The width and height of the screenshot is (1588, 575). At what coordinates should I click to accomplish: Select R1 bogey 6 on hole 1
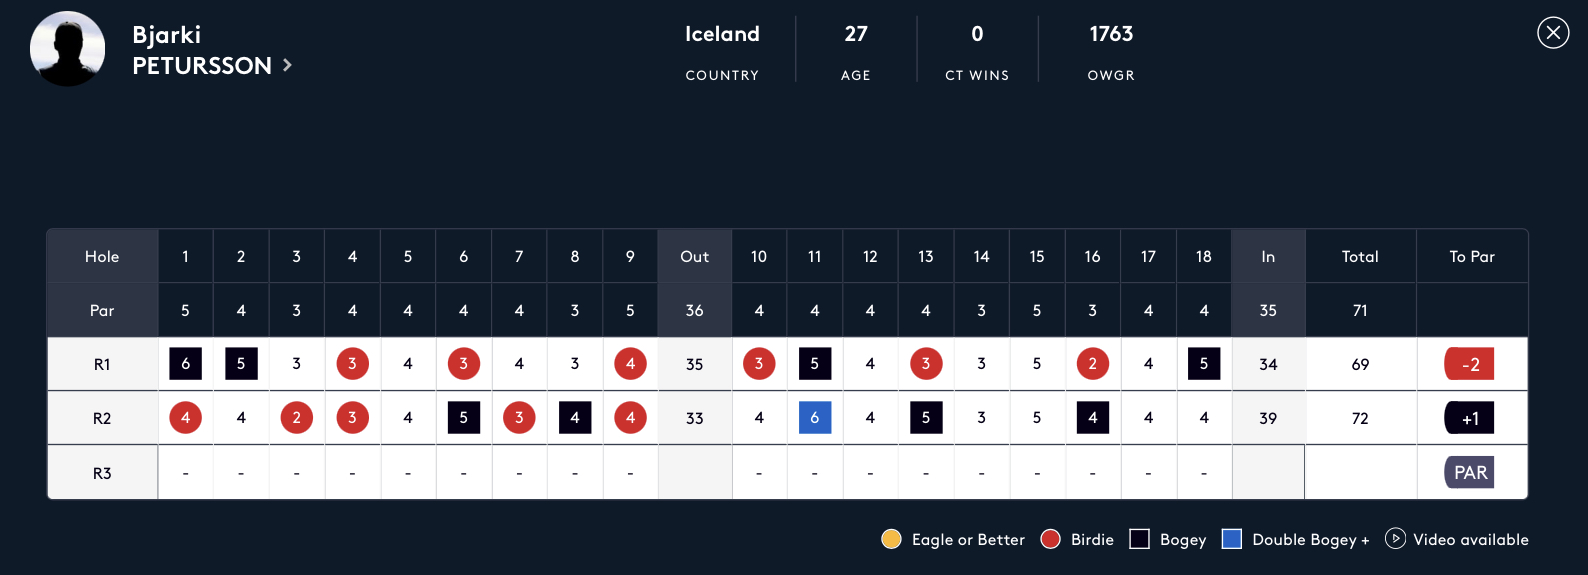pyautogui.click(x=186, y=364)
